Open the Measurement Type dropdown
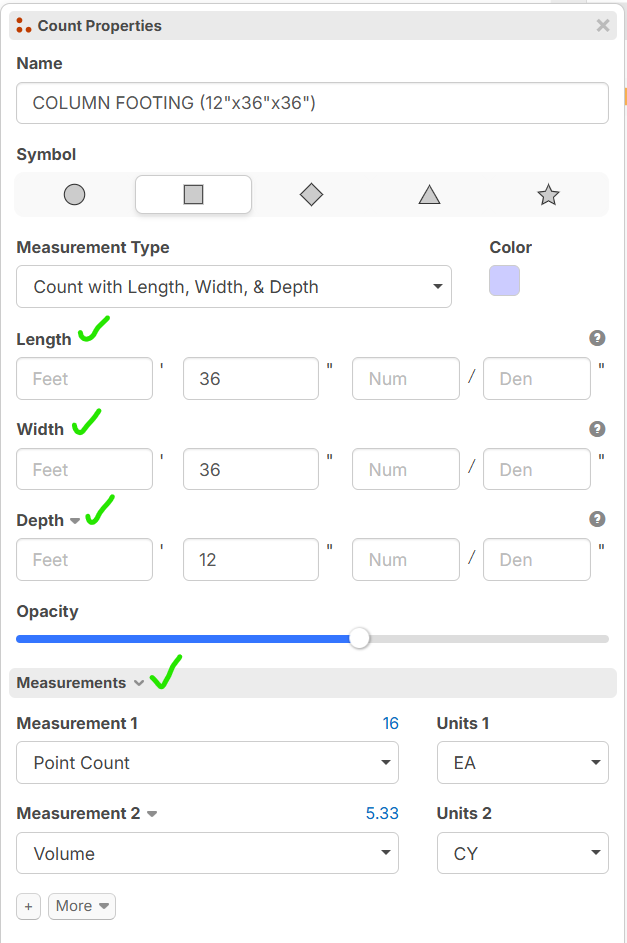The image size is (627, 943). pyautogui.click(x=234, y=287)
